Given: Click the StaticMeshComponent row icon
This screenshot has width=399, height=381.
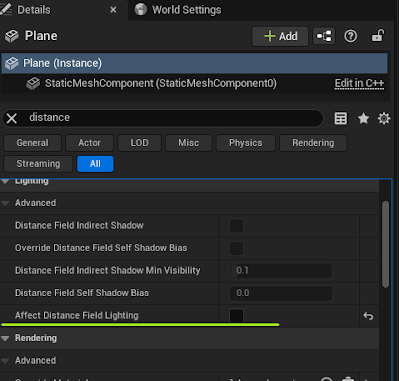Looking at the screenshot, I should (x=33, y=83).
